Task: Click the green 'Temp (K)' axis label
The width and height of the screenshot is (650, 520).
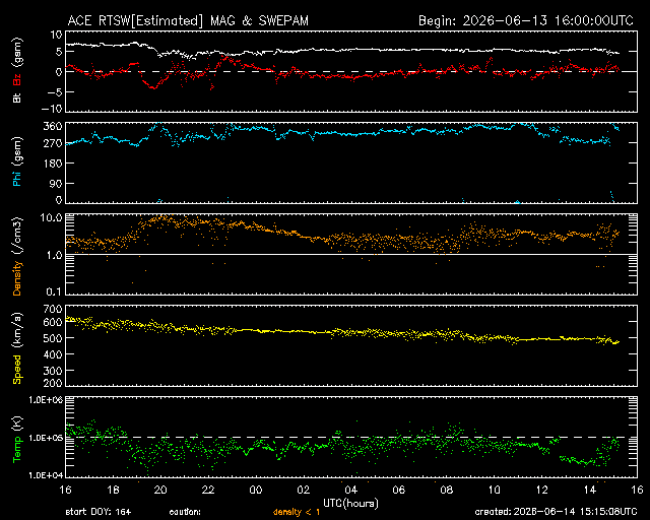Action: [x=17, y=440]
